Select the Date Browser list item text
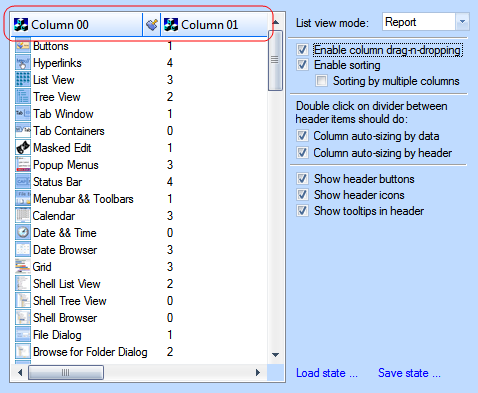Screen dimensions: 478x393 pos(65,250)
